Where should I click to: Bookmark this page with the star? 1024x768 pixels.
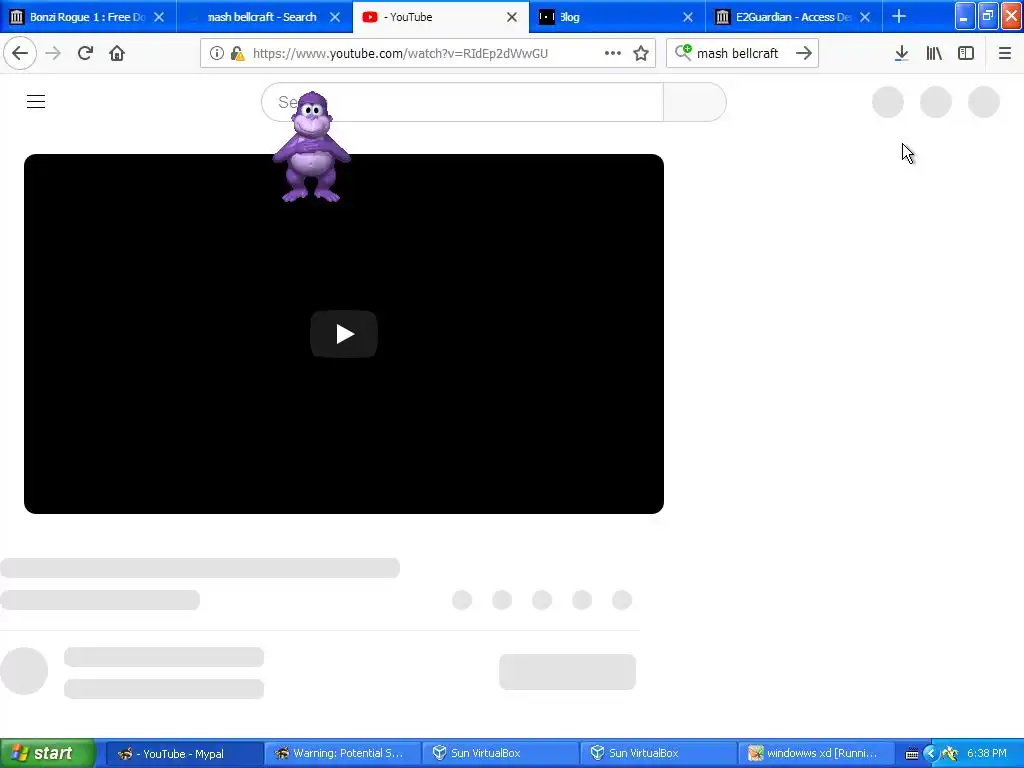tap(641, 53)
